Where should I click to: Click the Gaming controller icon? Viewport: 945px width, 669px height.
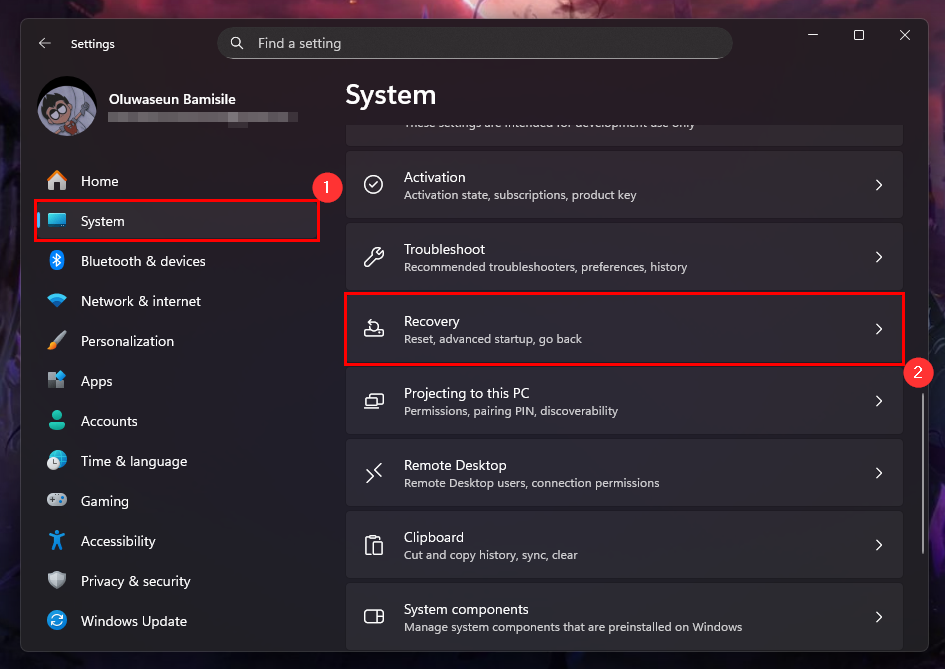click(x=57, y=501)
